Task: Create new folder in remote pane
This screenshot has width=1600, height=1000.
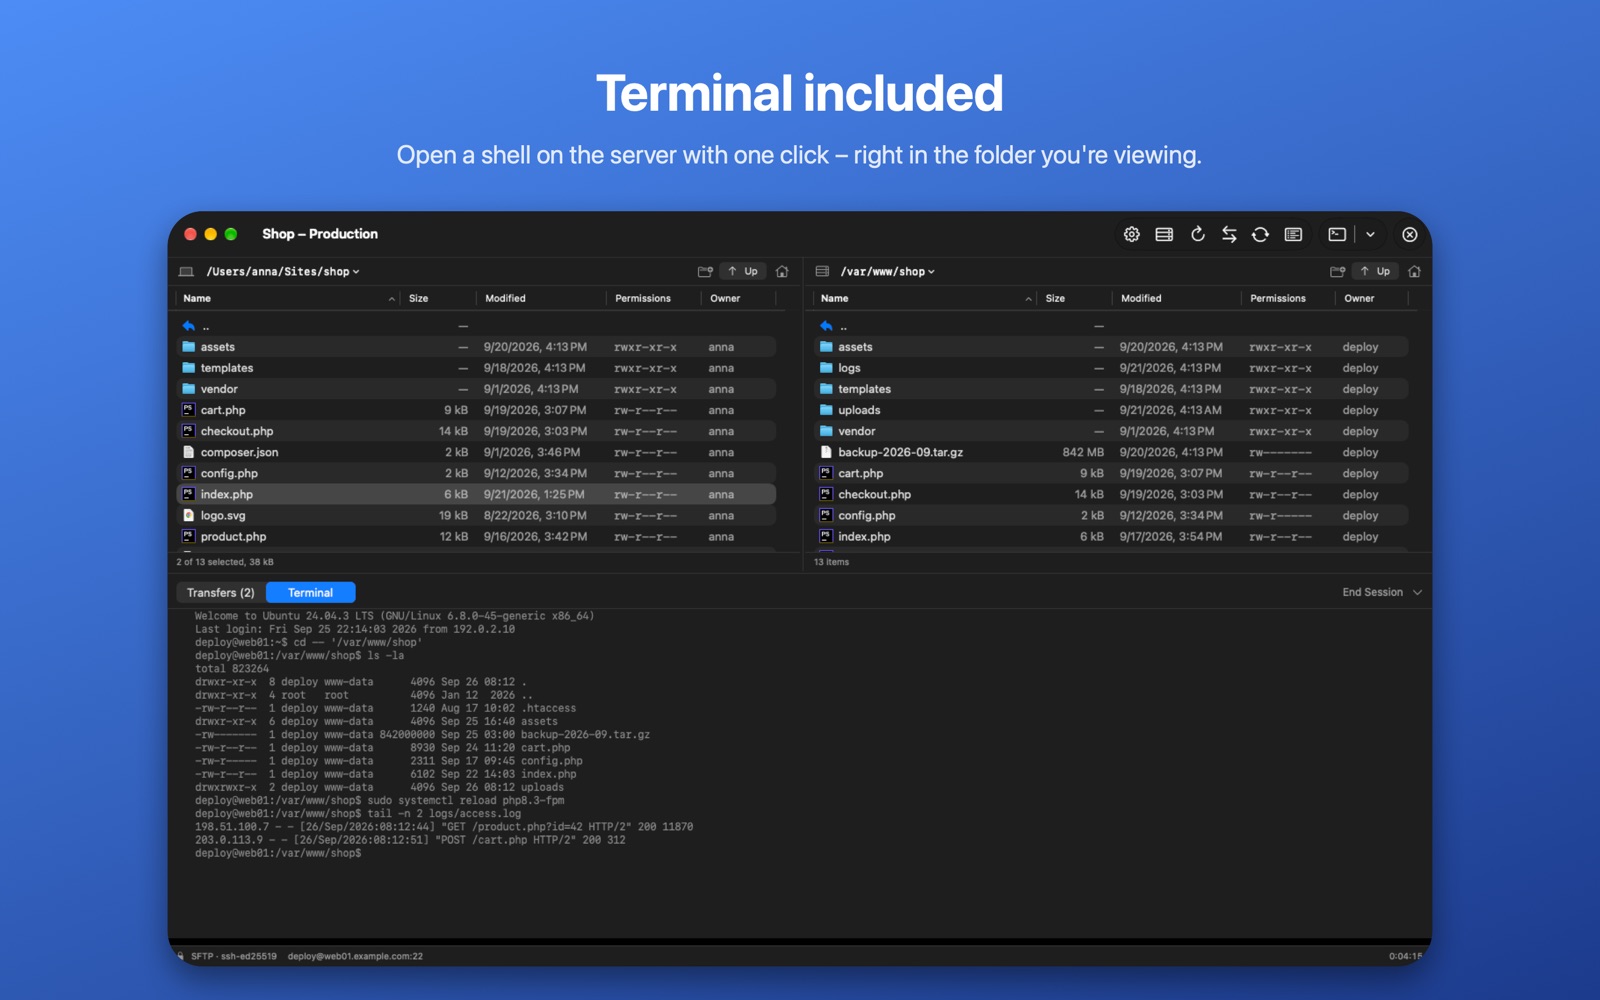Action: [1337, 271]
